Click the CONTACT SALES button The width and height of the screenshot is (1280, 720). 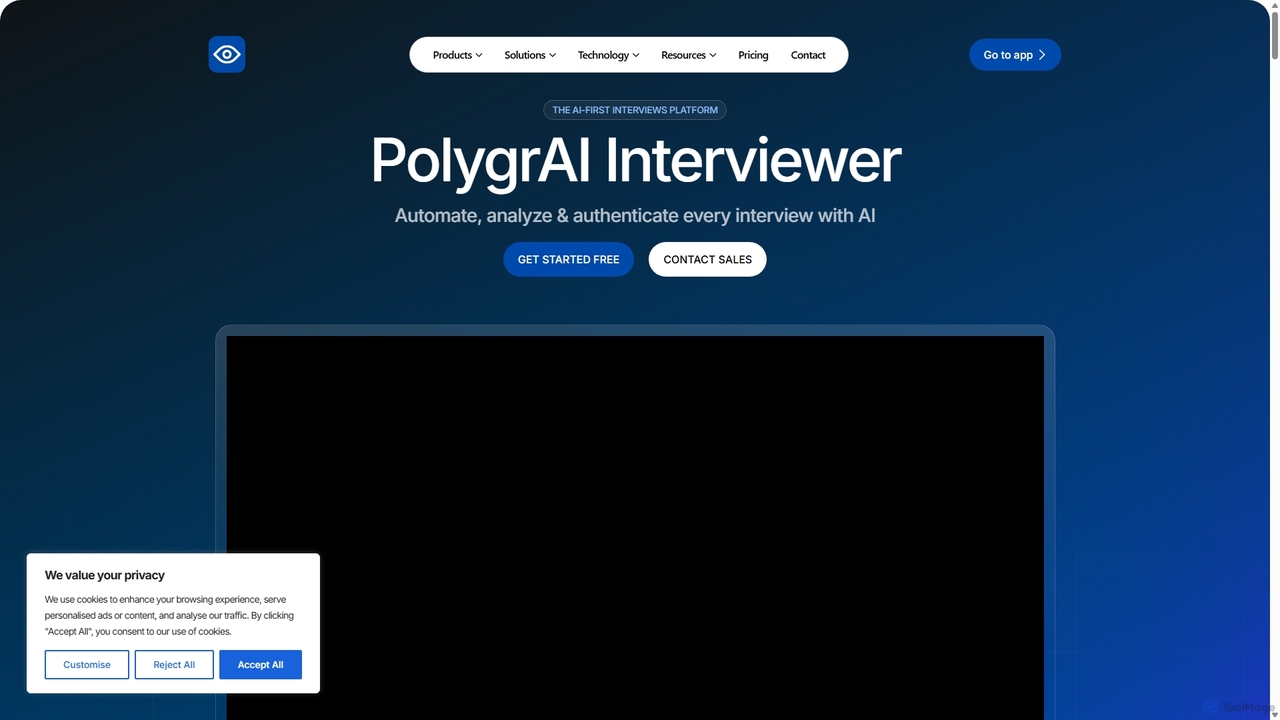click(x=707, y=259)
